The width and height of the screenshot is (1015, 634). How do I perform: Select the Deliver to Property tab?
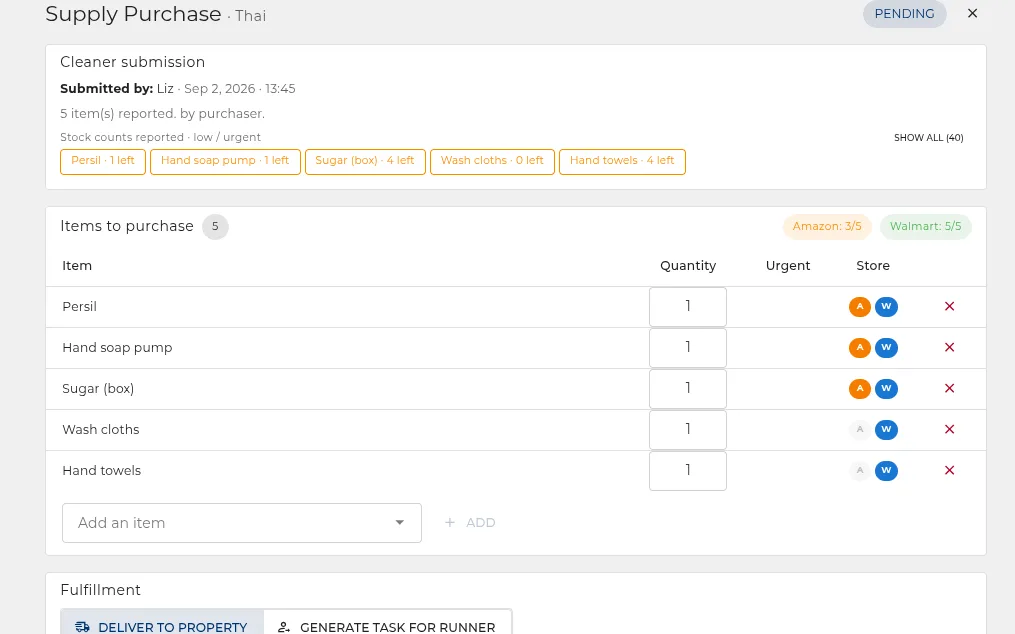[x=162, y=626]
